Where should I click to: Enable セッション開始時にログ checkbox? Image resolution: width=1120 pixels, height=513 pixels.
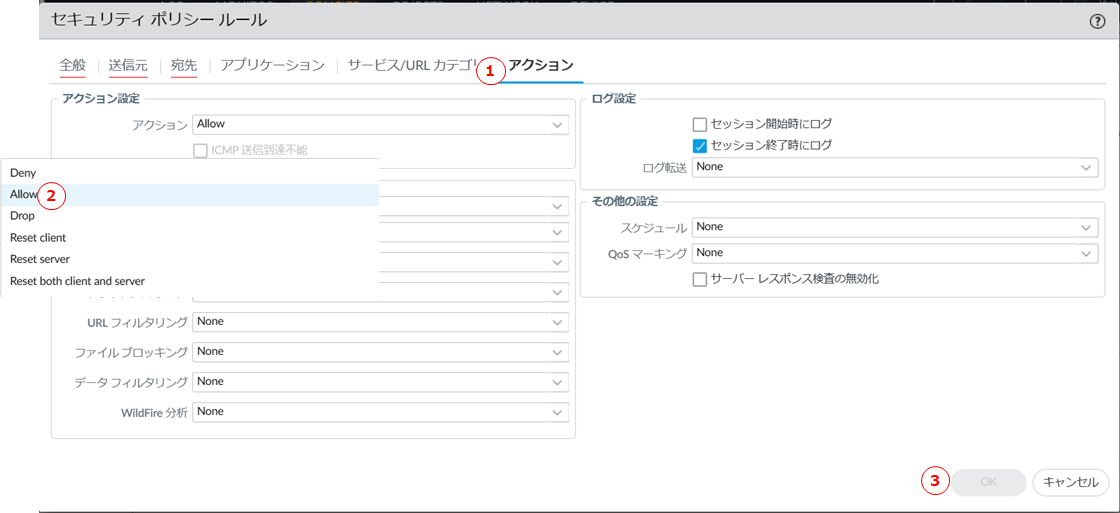point(700,124)
